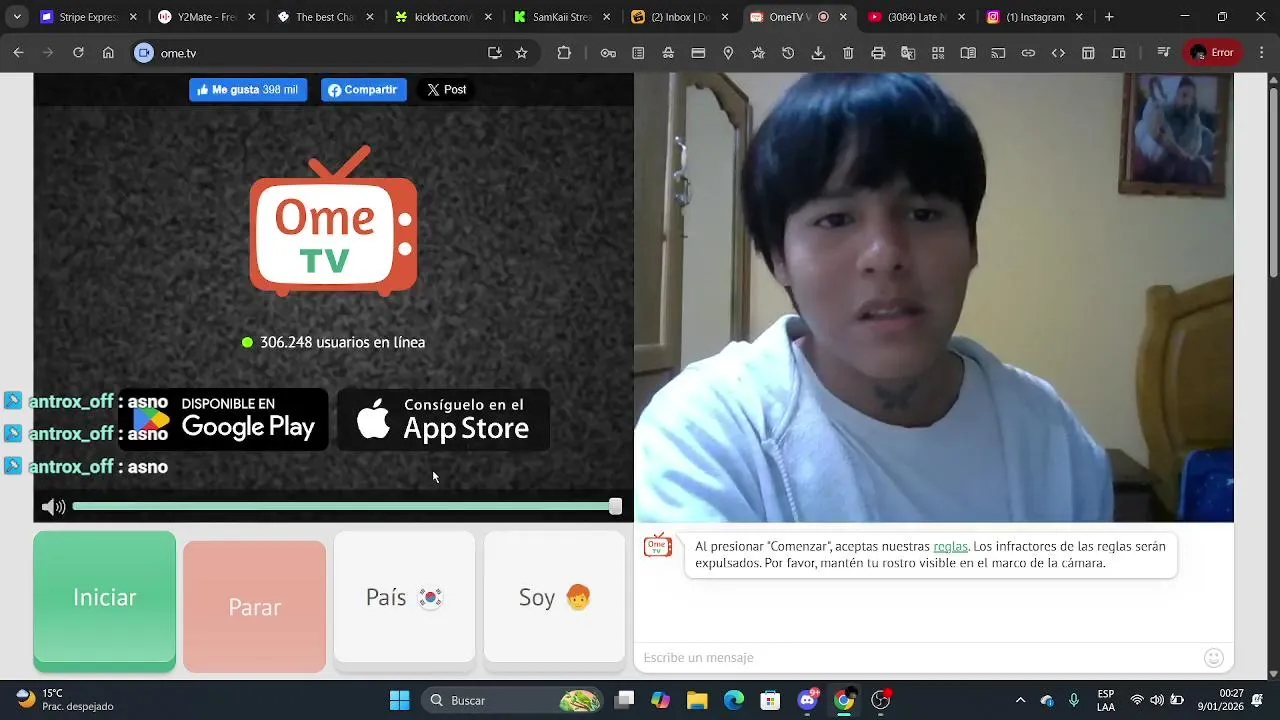Switch to the Instagram tab
The width and height of the screenshot is (1280, 720).
tap(1036, 17)
